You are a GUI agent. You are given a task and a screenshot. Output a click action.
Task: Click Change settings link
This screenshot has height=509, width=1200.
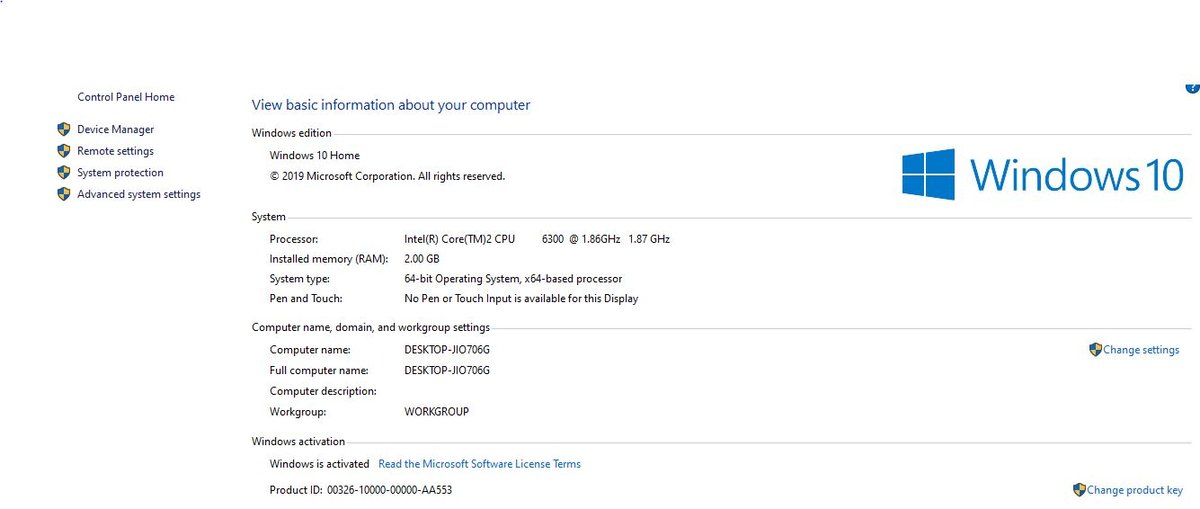click(x=1141, y=350)
